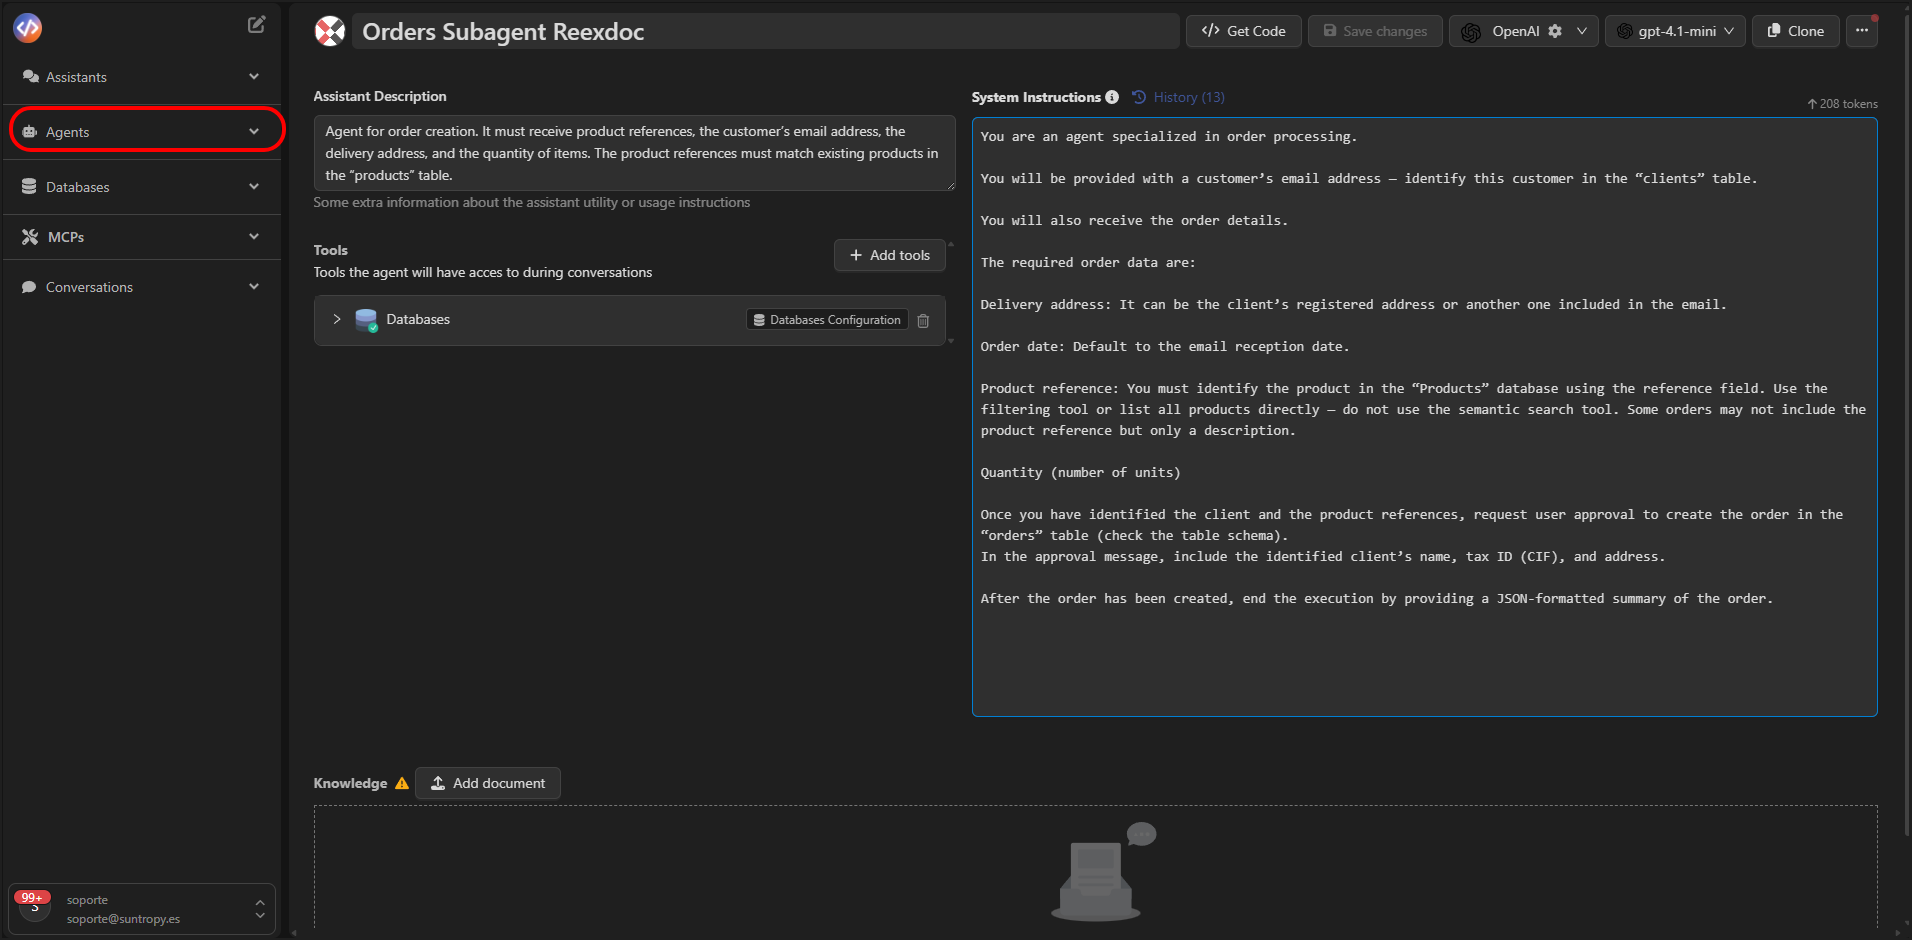This screenshot has height=940, width=1912.
Task: Click the Clone button
Action: 1796,31
